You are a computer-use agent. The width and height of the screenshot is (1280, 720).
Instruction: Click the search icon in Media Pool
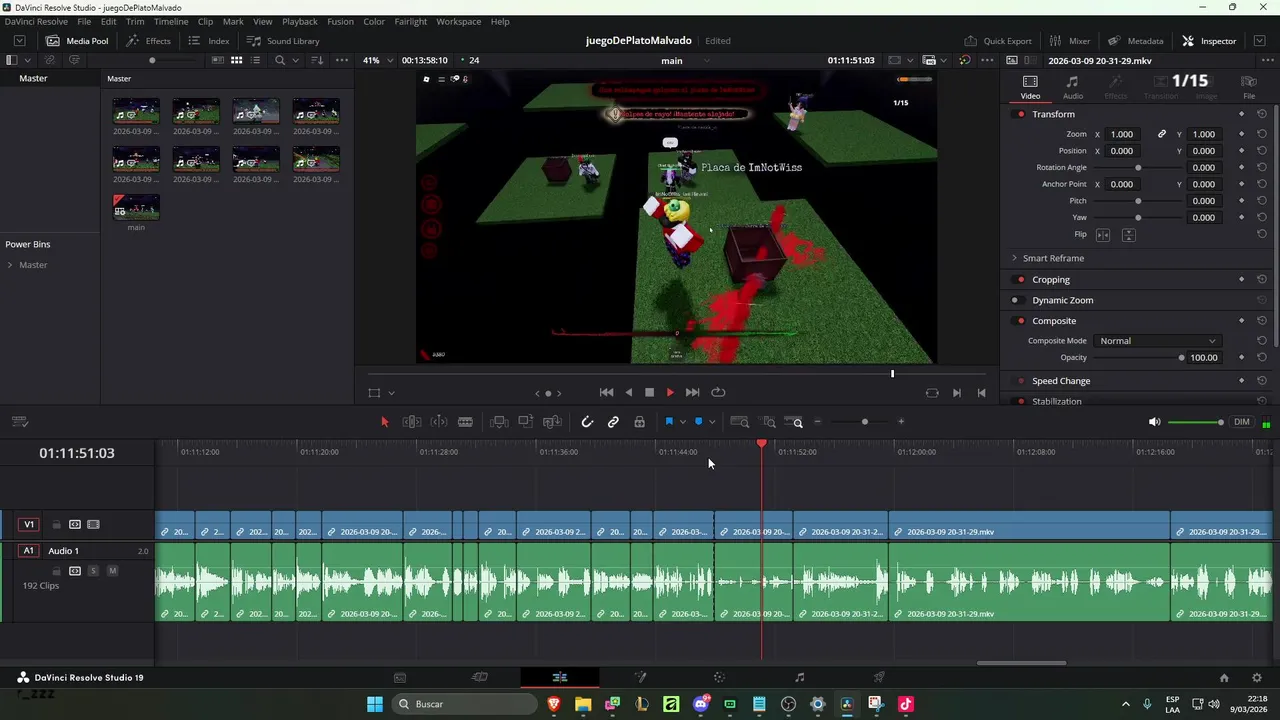point(280,60)
